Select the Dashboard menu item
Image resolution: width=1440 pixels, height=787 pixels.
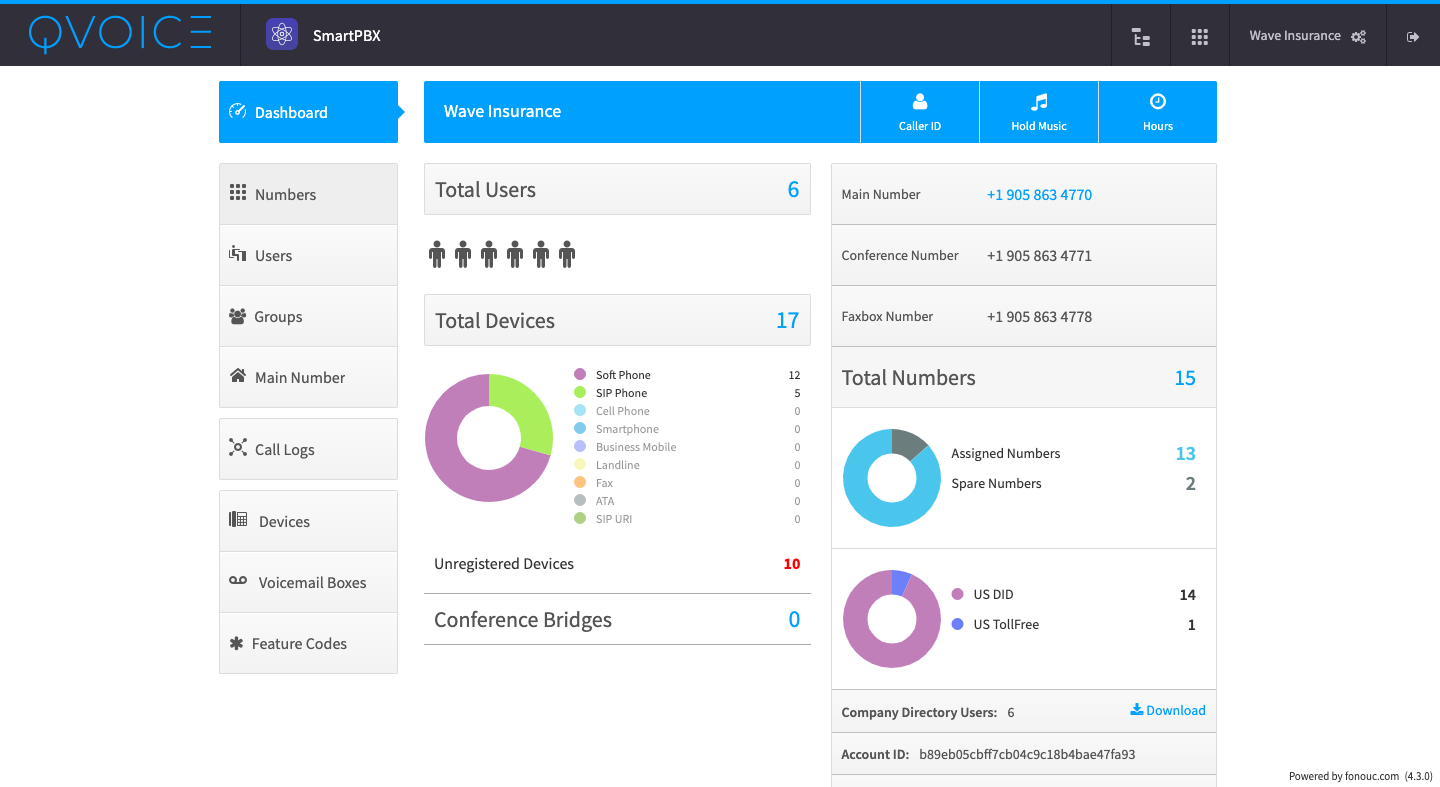[x=308, y=112]
